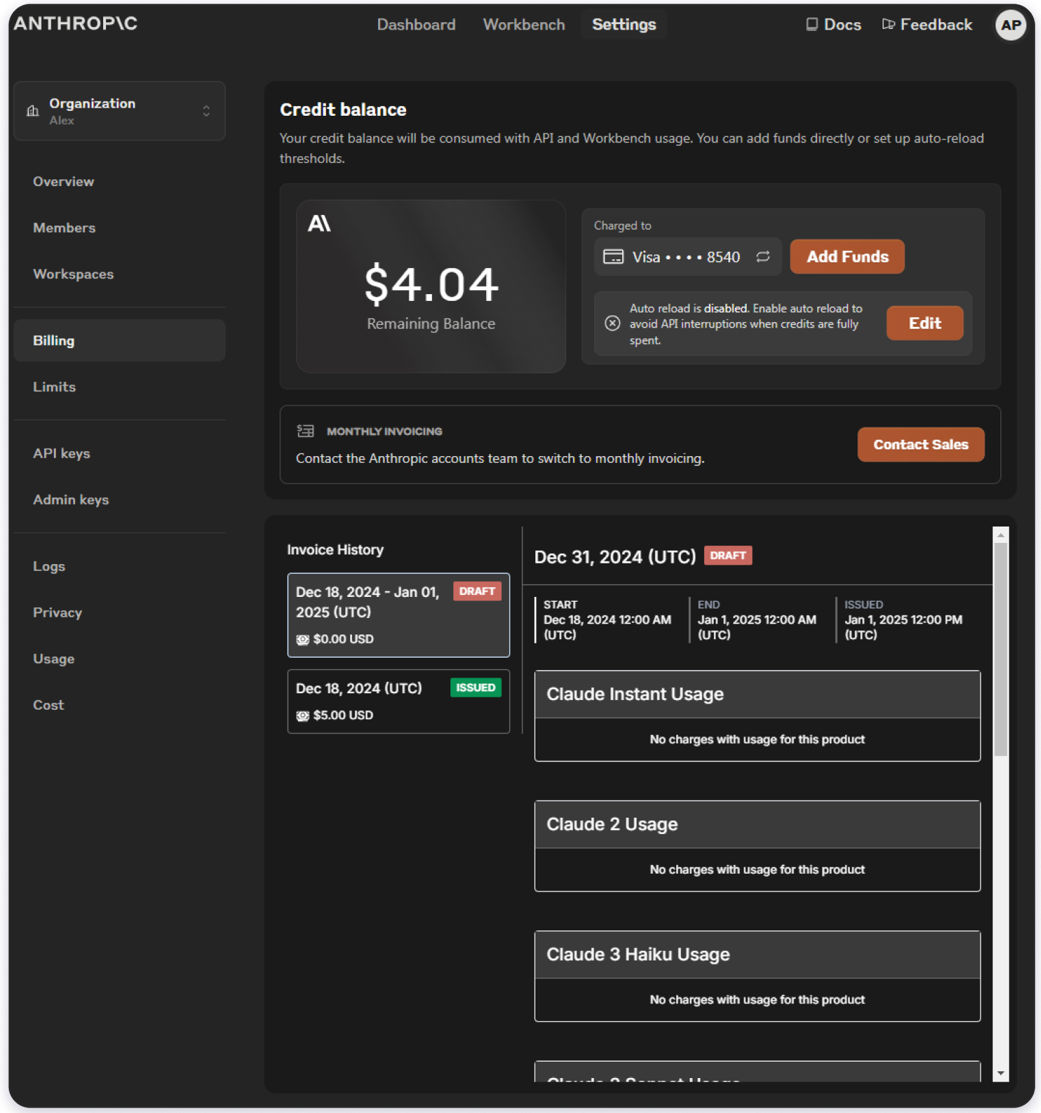The image size is (1041, 1113).
Task: Open the Dashboard tab
Action: click(x=416, y=24)
